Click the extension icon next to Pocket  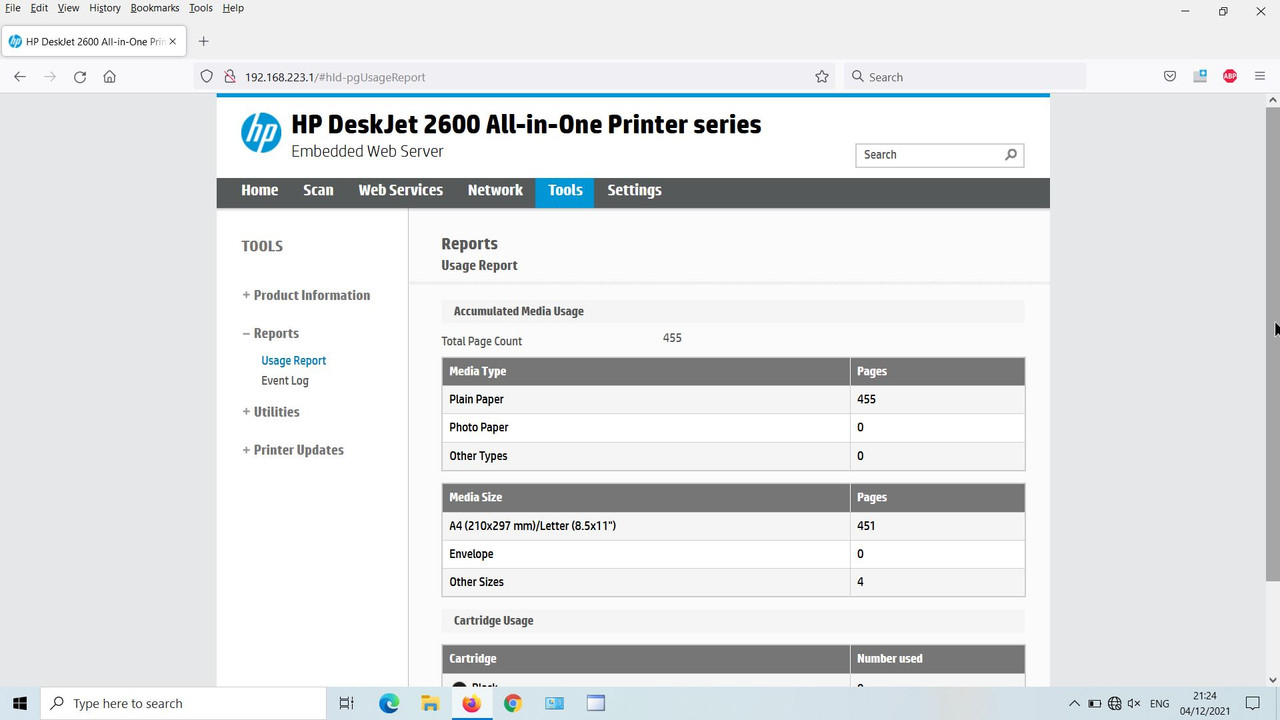pyautogui.click(x=1200, y=77)
